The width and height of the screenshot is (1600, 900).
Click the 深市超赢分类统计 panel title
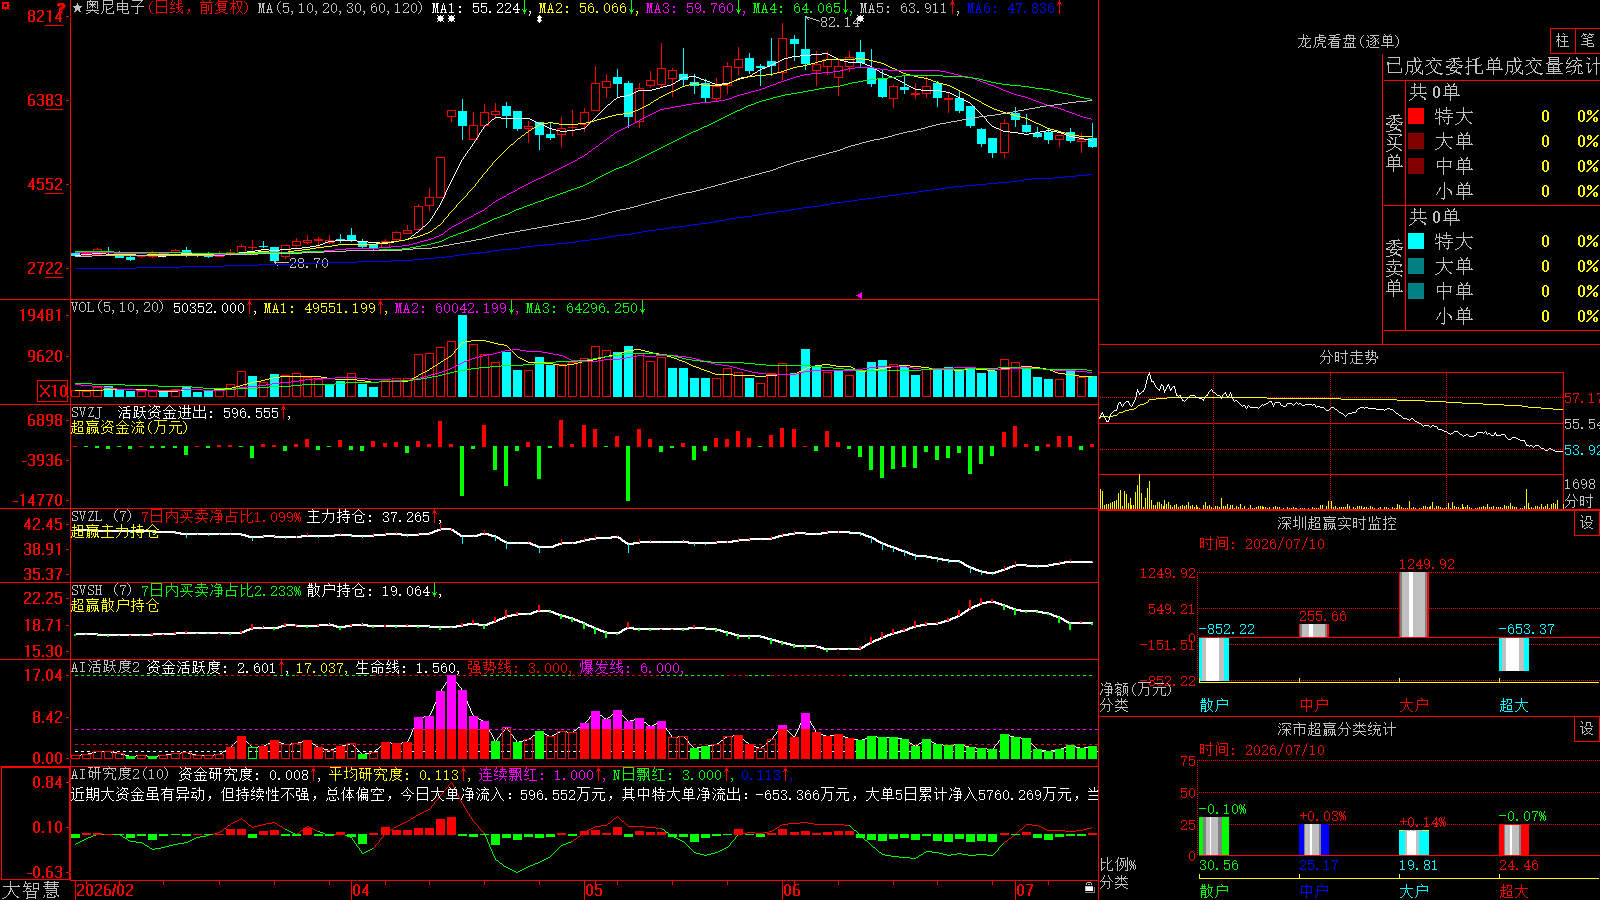click(x=1337, y=729)
